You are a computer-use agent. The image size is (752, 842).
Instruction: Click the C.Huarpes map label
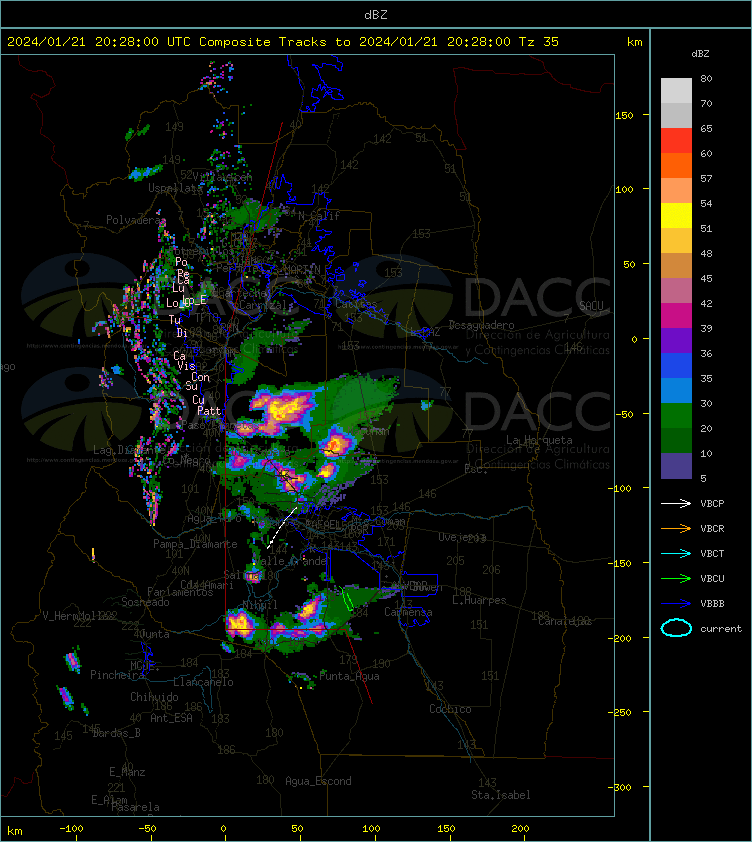479,600
